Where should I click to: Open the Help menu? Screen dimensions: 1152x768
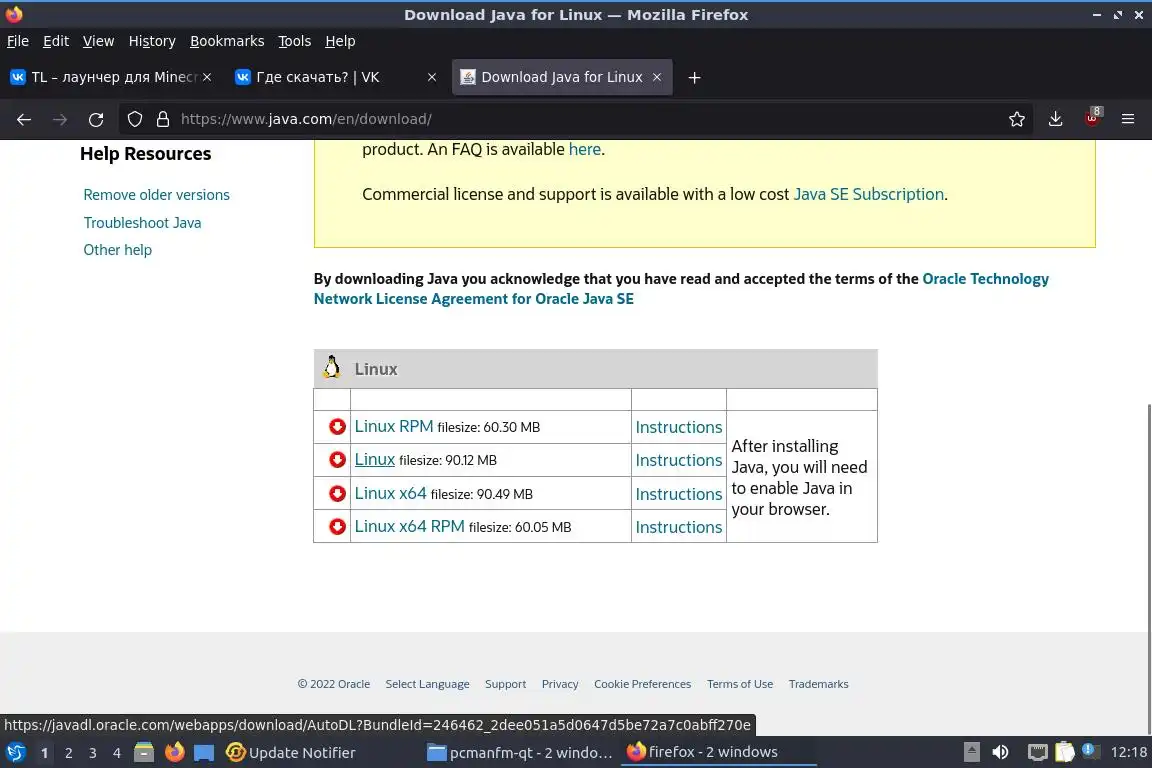[340, 41]
